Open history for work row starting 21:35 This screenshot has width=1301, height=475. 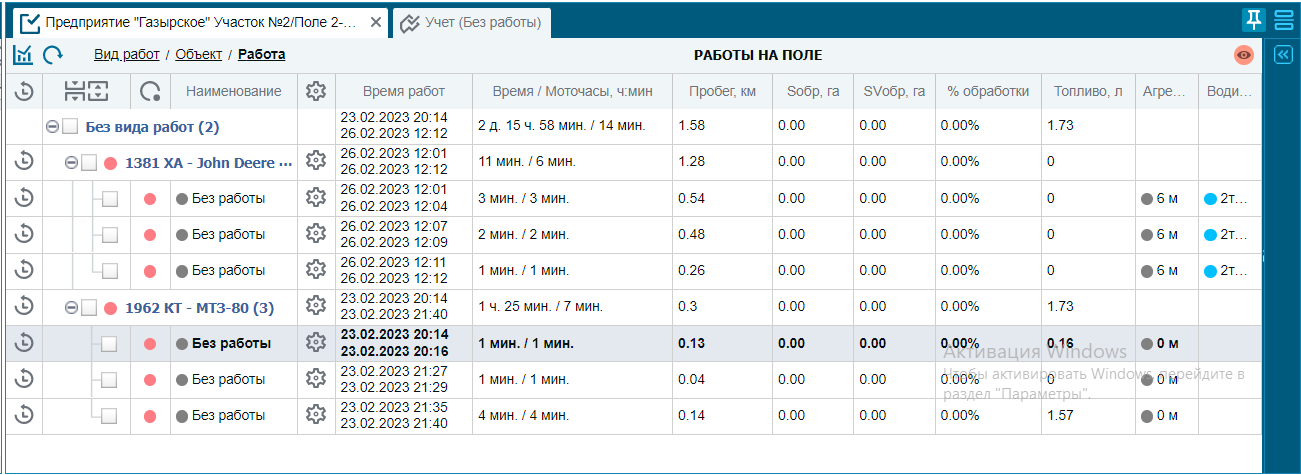pos(24,414)
